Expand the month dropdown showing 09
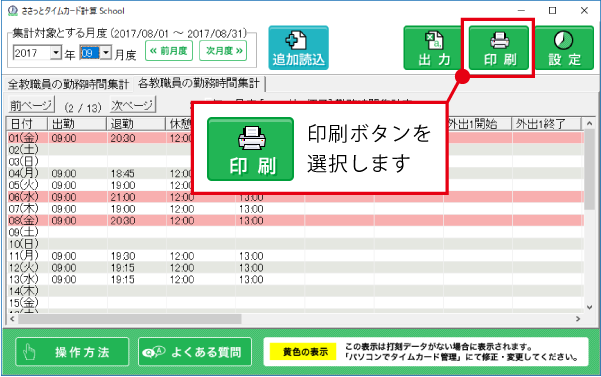The height and width of the screenshot is (377, 601). (106, 52)
